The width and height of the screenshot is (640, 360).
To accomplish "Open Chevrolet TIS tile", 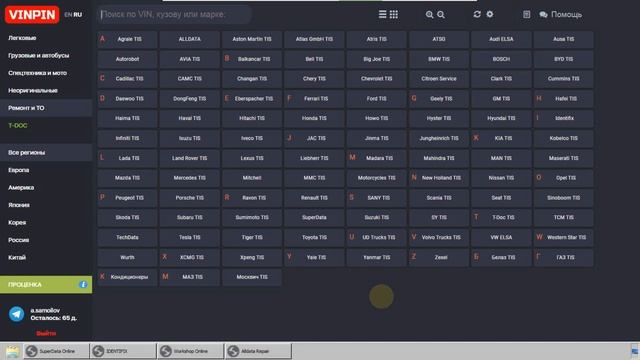I will pos(376,79).
